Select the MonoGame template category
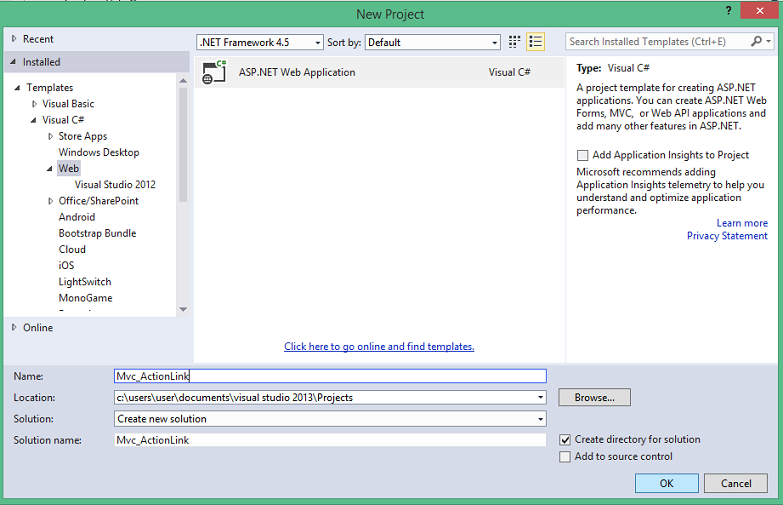Viewport: 783px width, 505px height. (x=85, y=298)
